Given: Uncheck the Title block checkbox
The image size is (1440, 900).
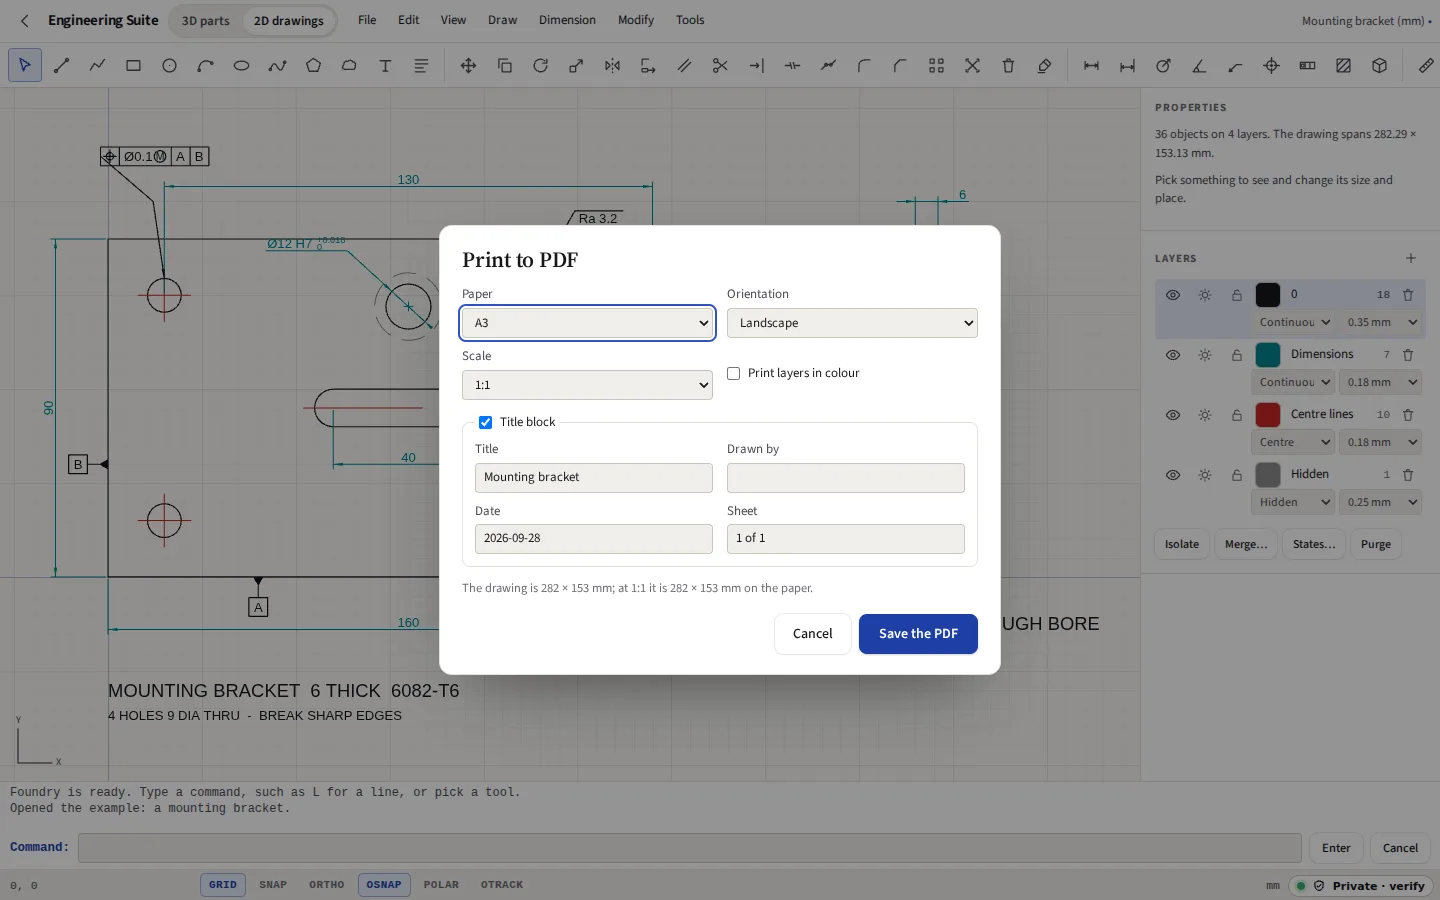Looking at the screenshot, I should [x=485, y=422].
